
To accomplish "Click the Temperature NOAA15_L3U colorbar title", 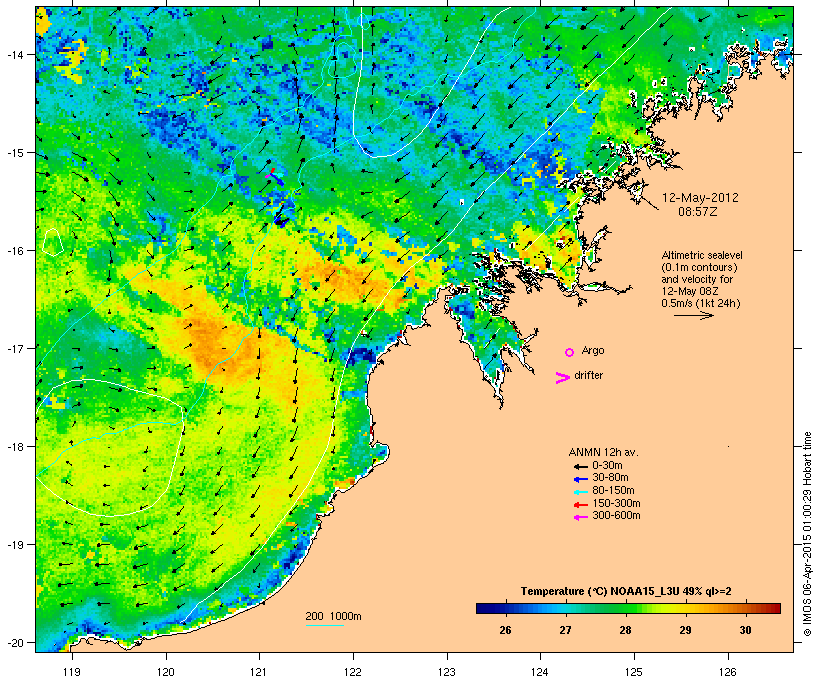I will [626, 592].
